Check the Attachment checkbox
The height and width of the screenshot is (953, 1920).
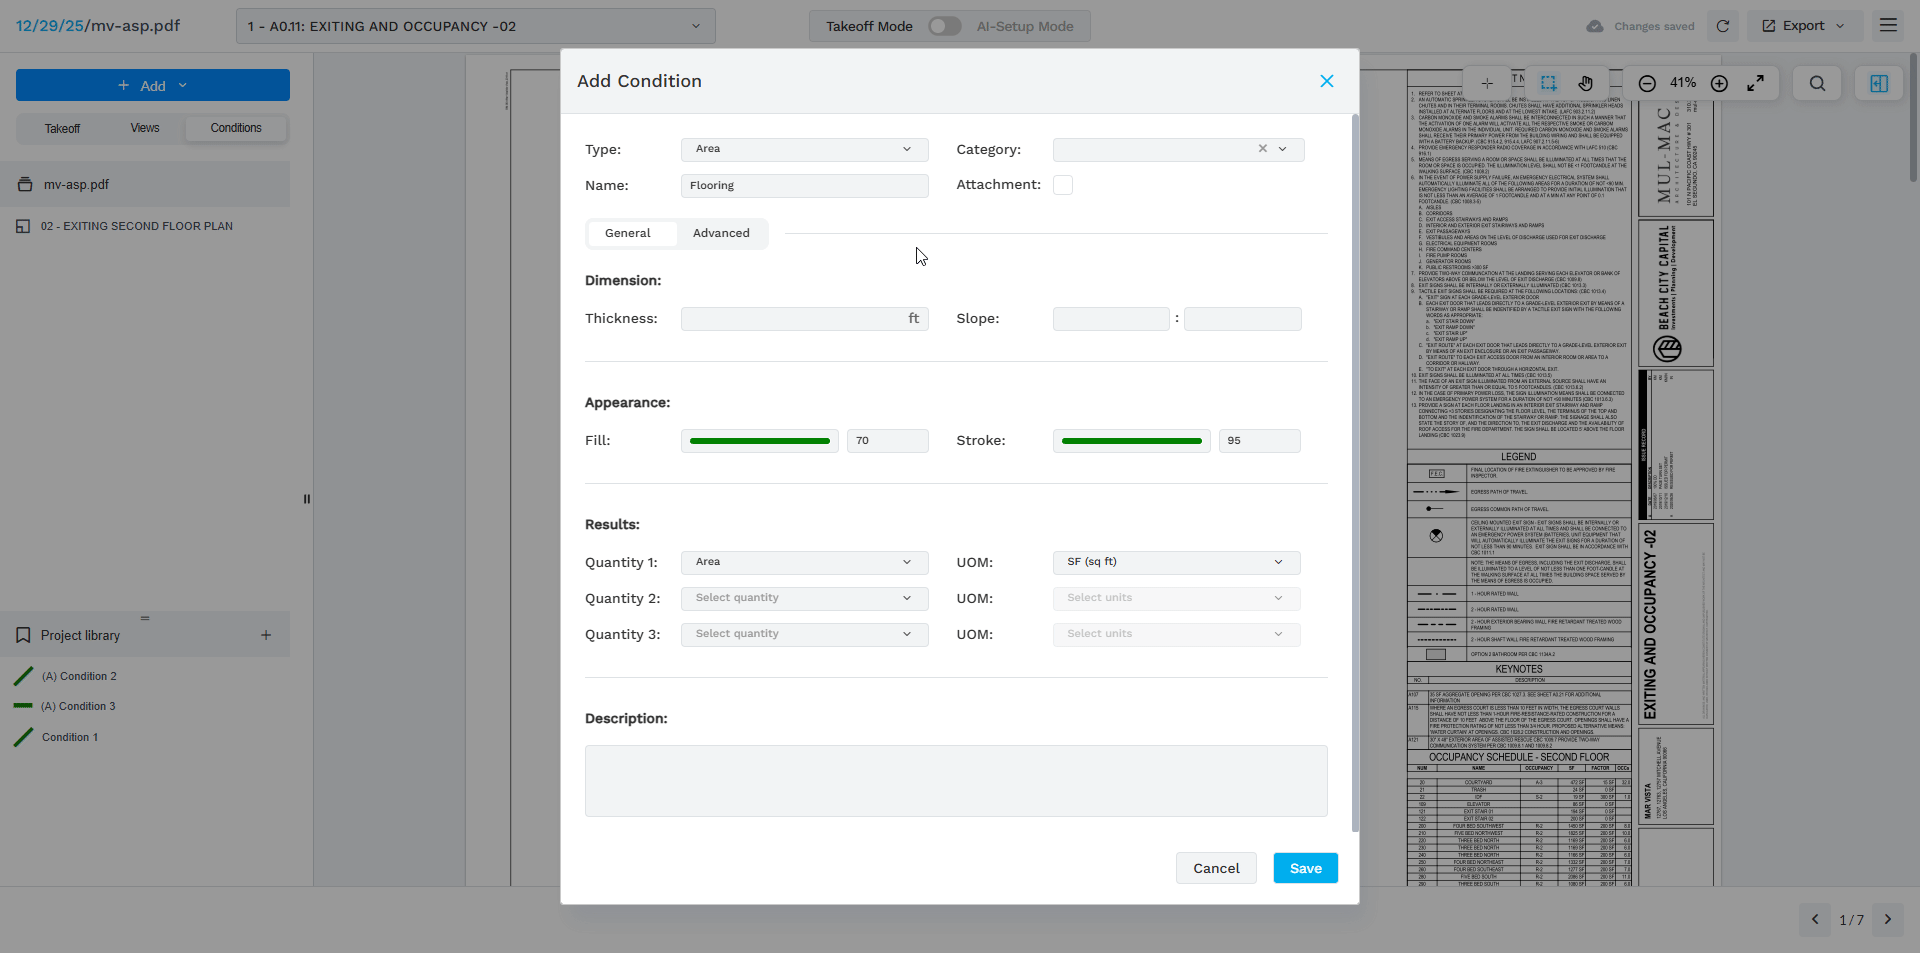pyautogui.click(x=1063, y=185)
